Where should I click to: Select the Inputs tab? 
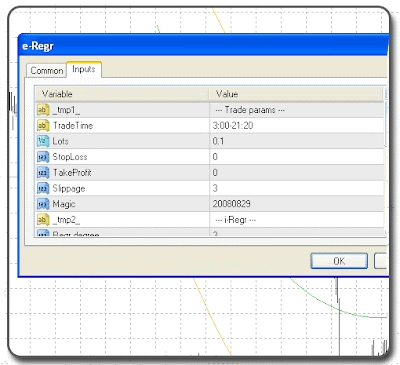pyautogui.click(x=84, y=69)
